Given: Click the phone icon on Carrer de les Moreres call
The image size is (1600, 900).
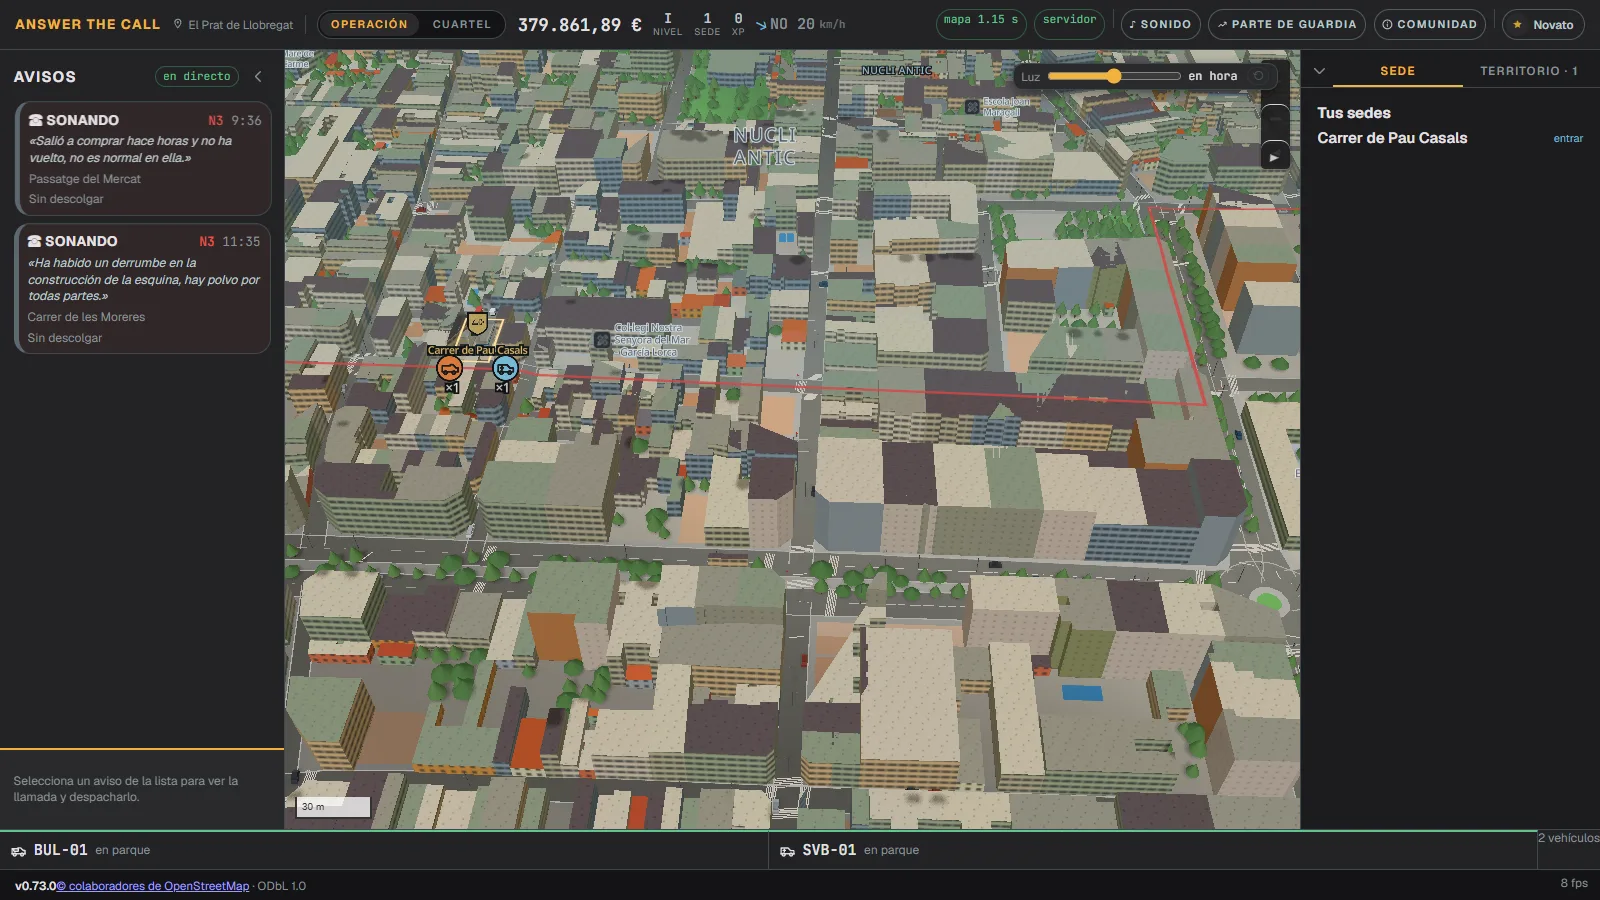Looking at the screenshot, I should [x=34, y=241].
